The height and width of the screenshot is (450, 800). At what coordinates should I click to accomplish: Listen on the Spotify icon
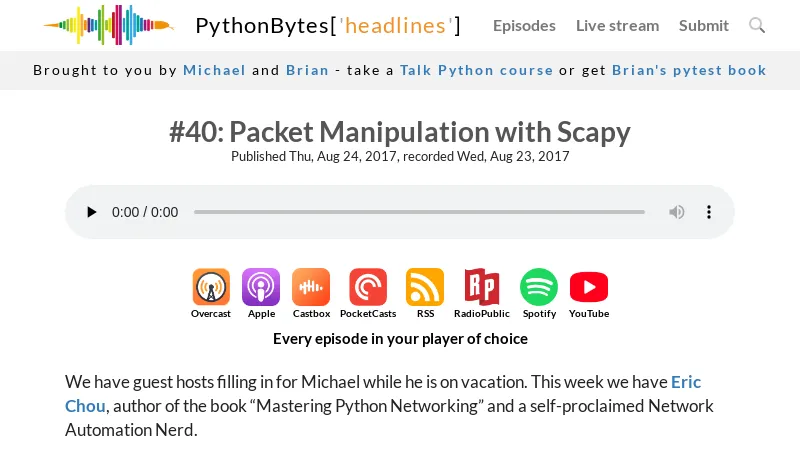coord(539,287)
